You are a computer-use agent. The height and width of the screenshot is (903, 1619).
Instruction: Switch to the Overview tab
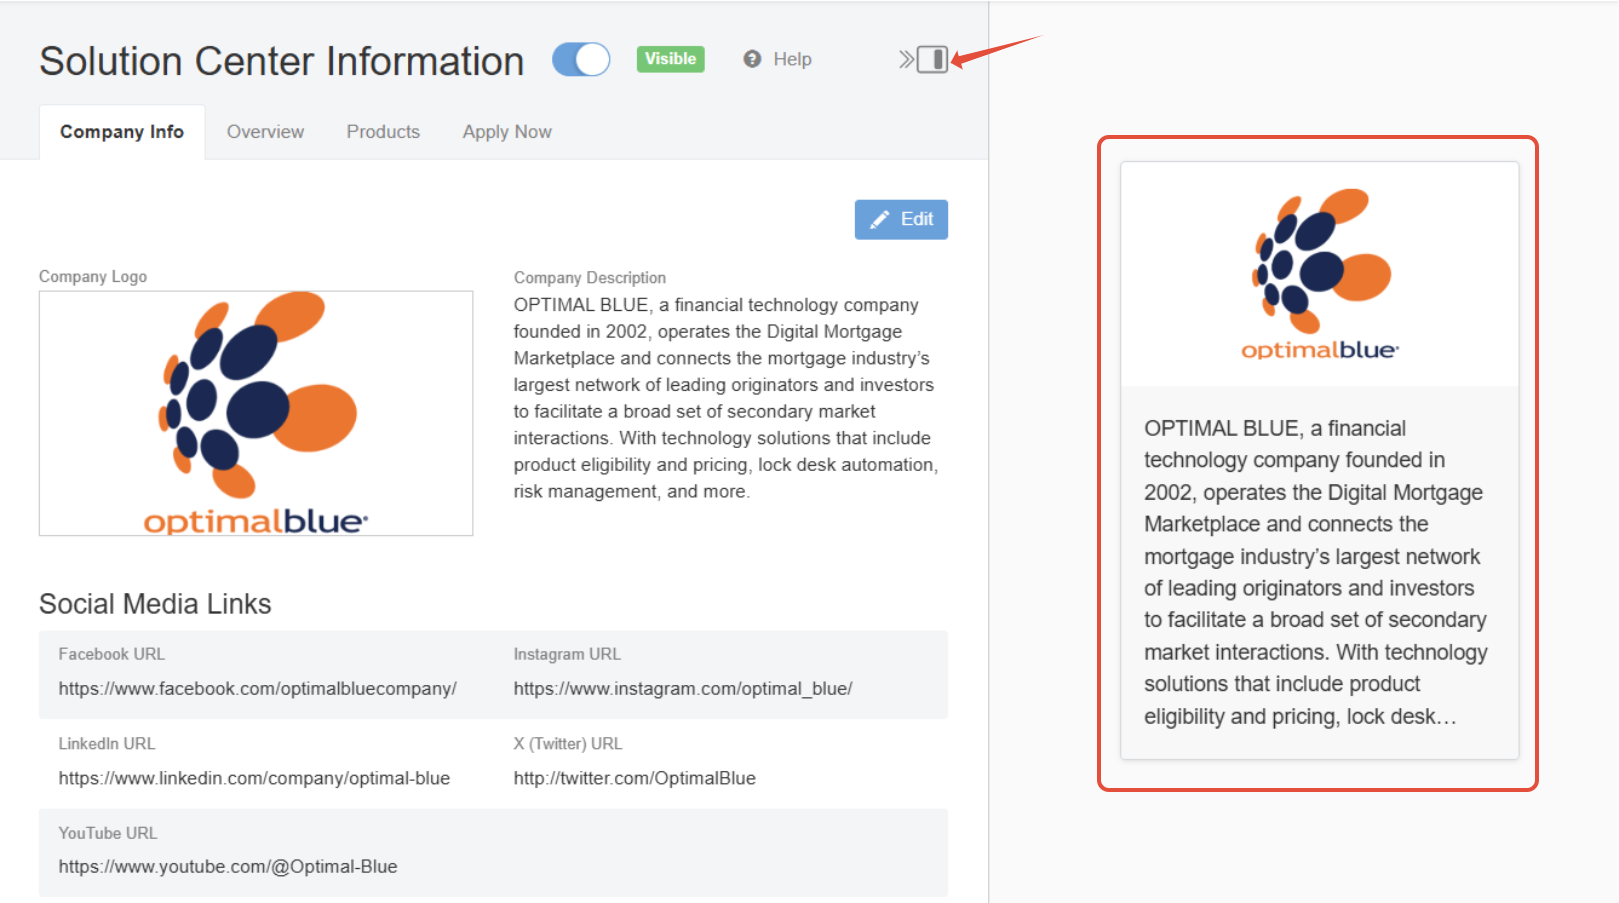pyautogui.click(x=265, y=132)
